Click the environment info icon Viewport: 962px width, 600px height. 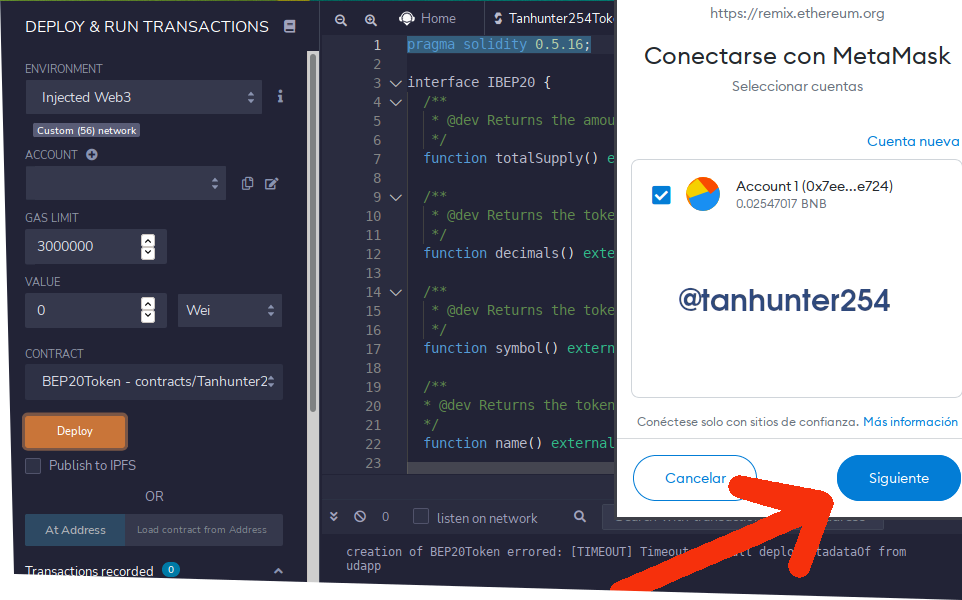coord(280,96)
